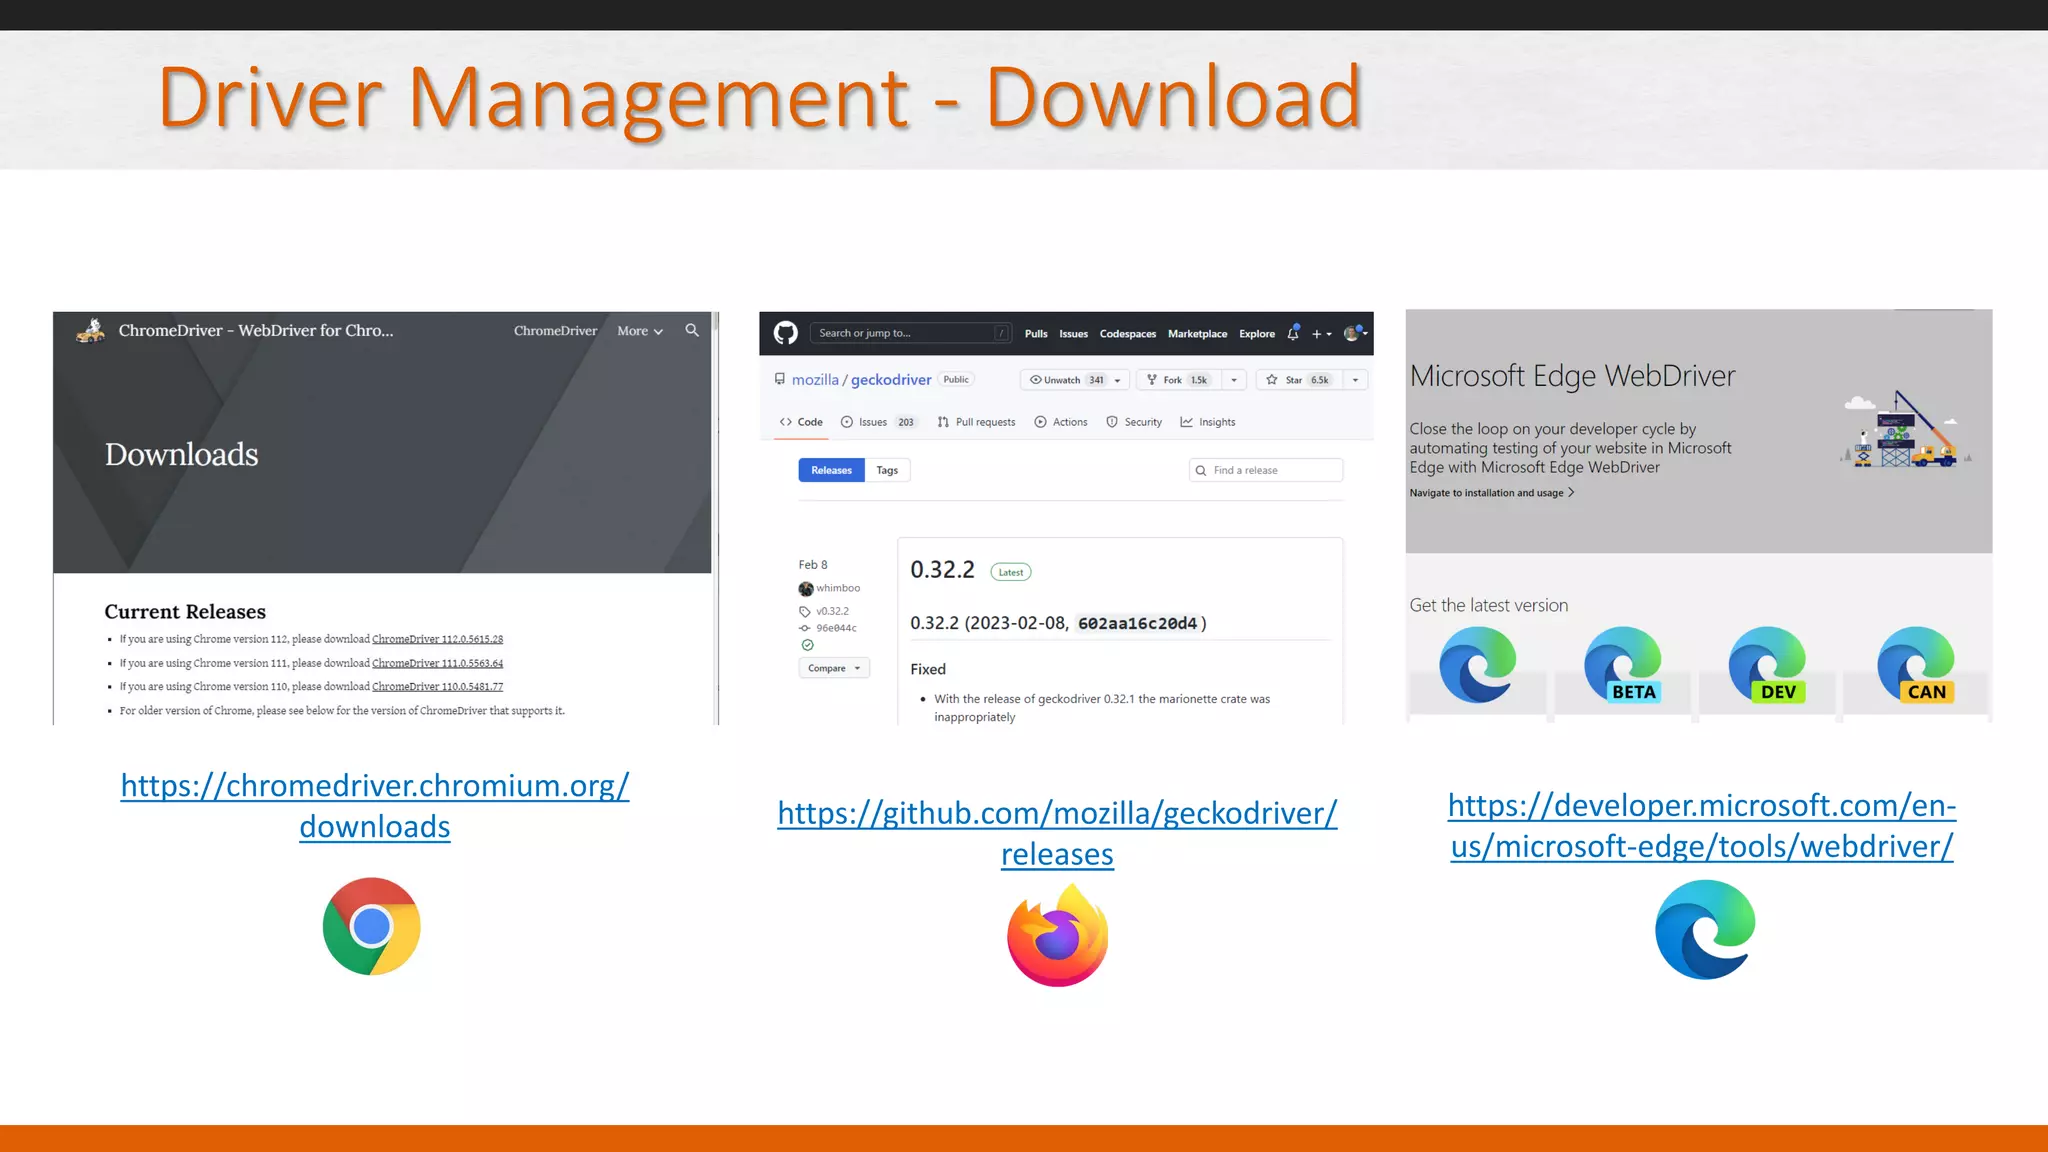Click the ChromeDriver site logo icon
Screen dimensions: 2048x1152
91,330
